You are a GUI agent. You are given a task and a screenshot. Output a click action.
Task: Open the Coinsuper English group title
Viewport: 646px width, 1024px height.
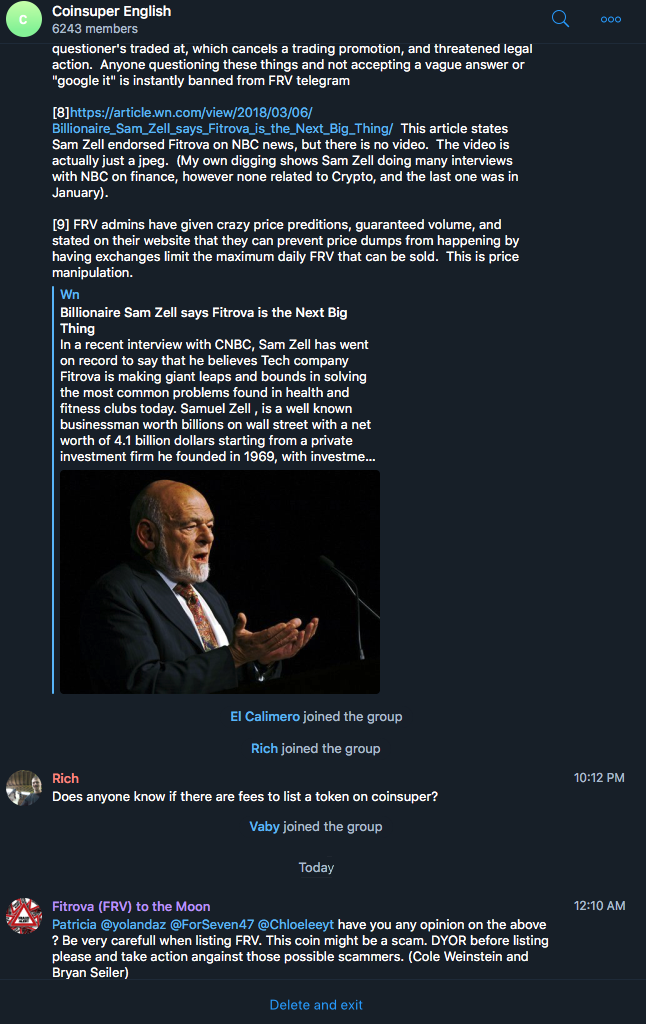click(111, 11)
